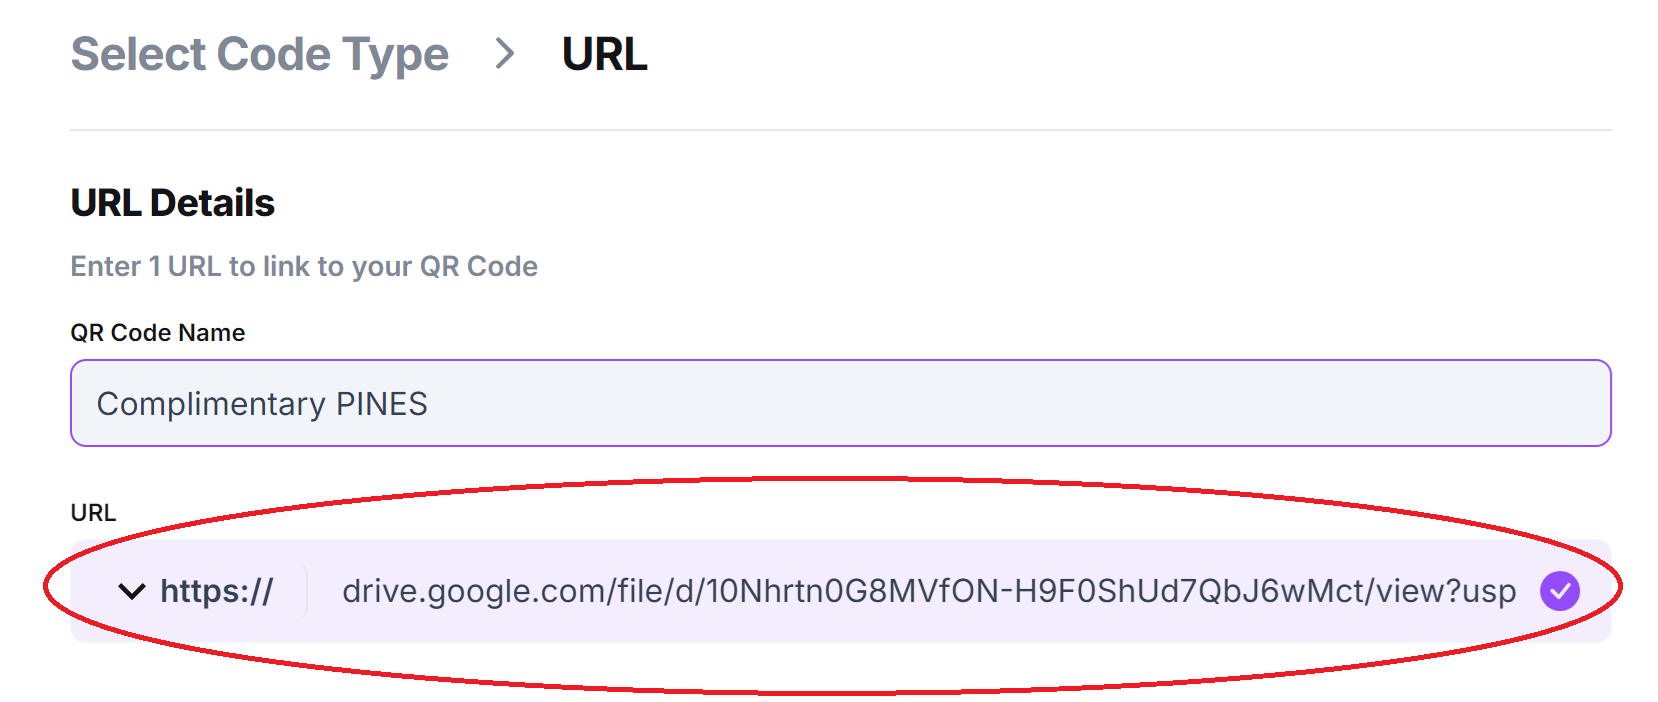Image resolution: width=1658 pixels, height=702 pixels.
Task: Go back to Select Code Type
Action: pos(260,54)
